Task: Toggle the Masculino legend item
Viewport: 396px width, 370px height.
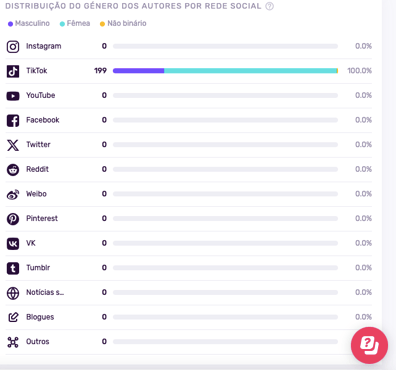Action: click(x=29, y=23)
